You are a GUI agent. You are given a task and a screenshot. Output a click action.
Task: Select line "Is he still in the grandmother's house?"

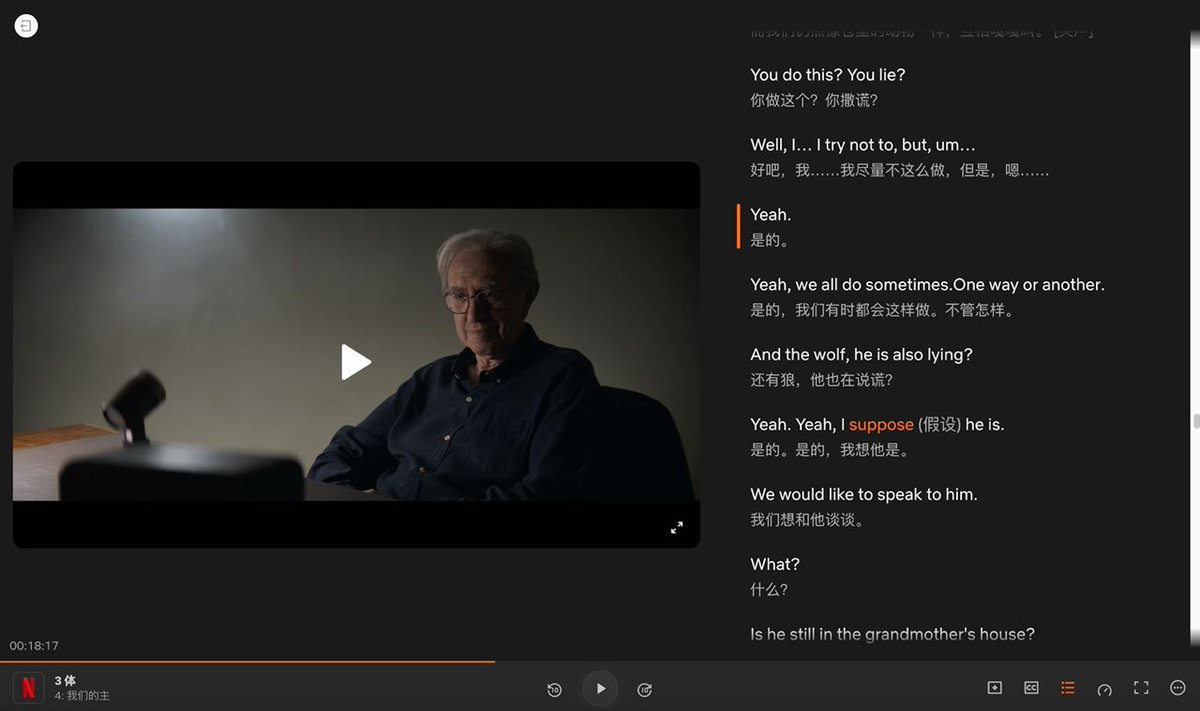(x=892, y=634)
